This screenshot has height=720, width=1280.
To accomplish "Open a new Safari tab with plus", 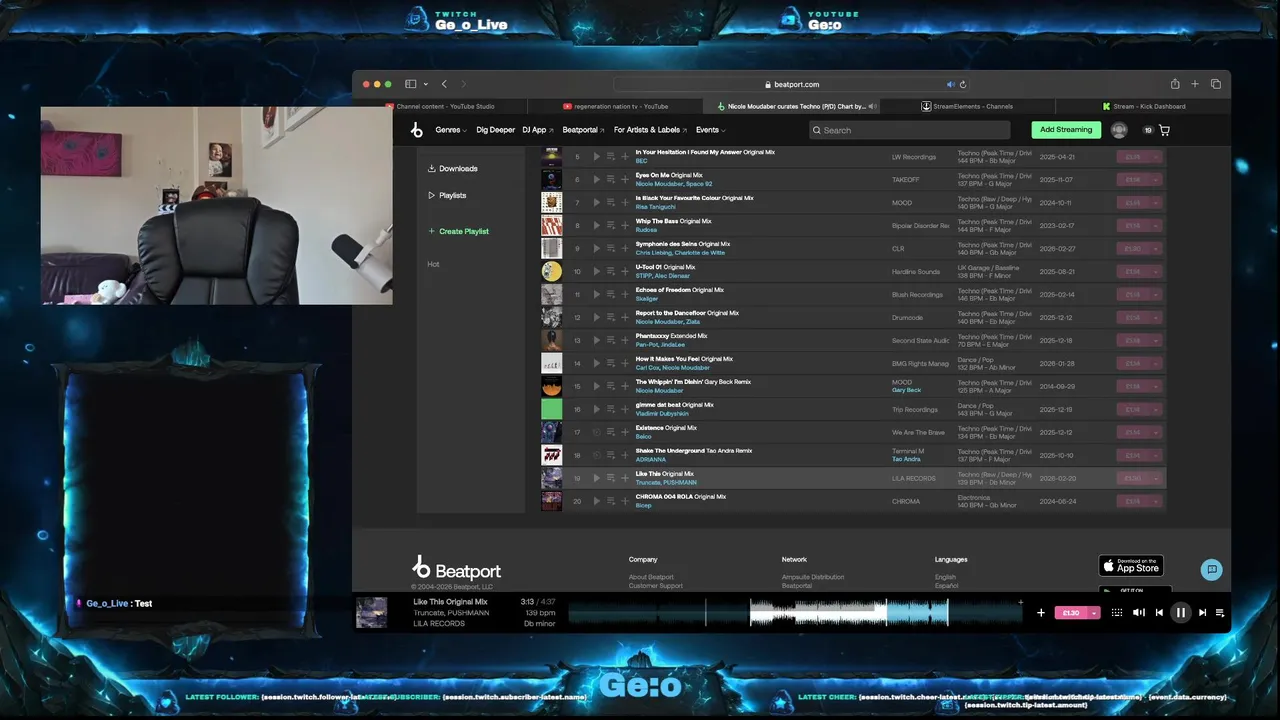I will tap(1195, 84).
